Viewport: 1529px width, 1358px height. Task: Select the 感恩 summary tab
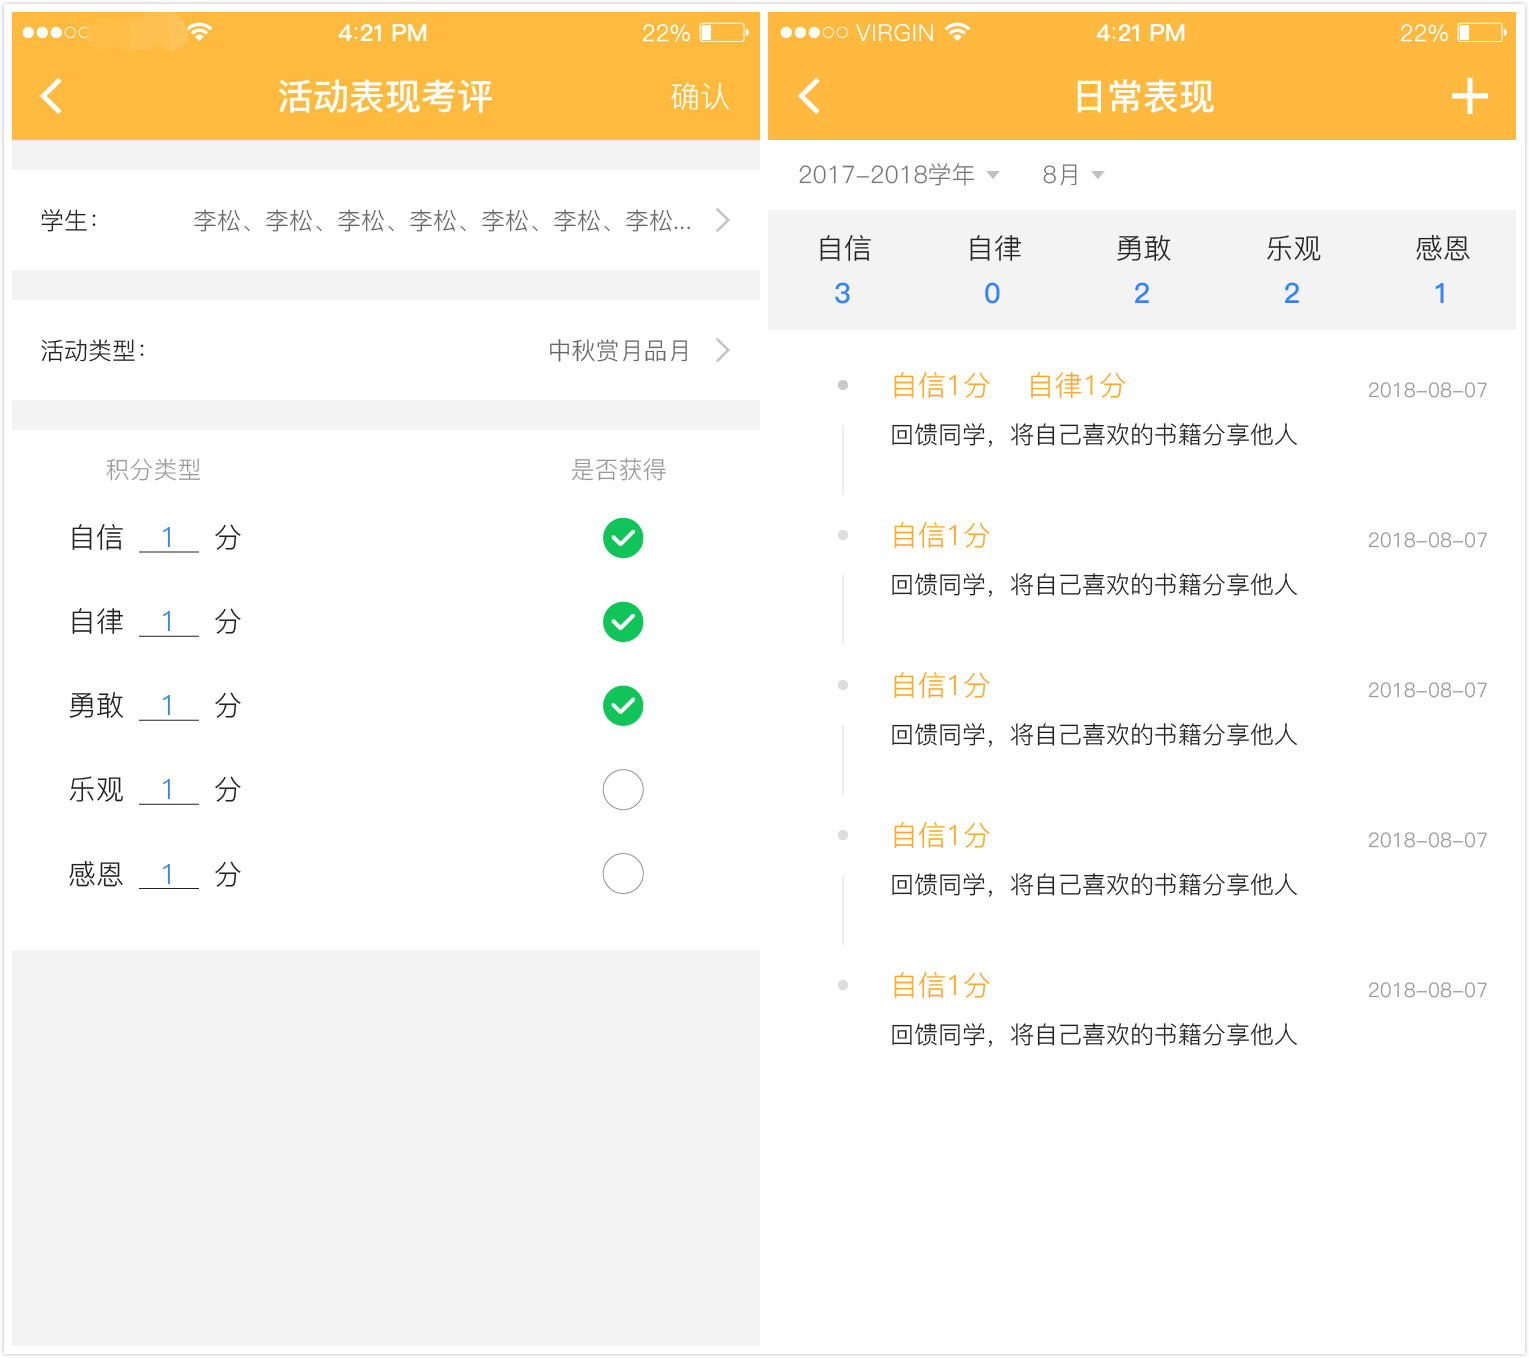tap(1441, 270)
